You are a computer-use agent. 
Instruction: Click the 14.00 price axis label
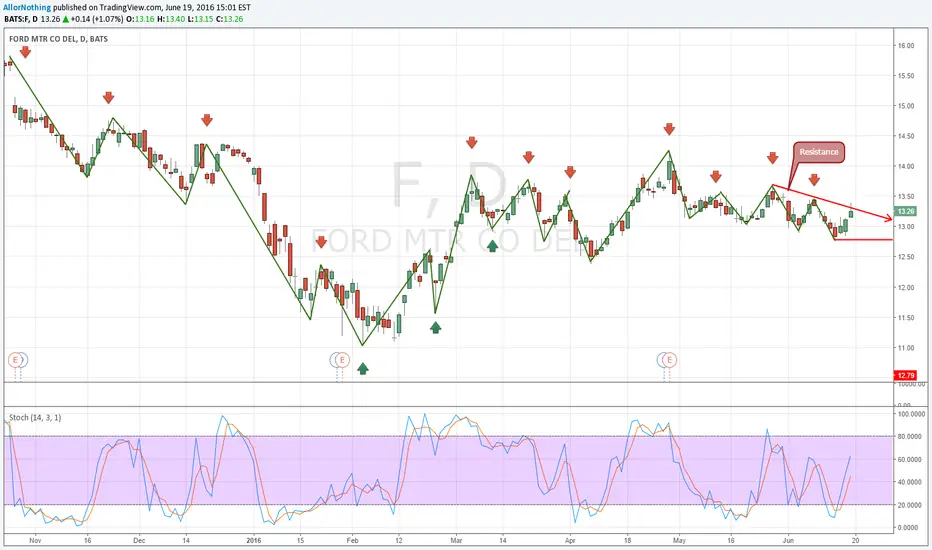click(x=906, y=166)
